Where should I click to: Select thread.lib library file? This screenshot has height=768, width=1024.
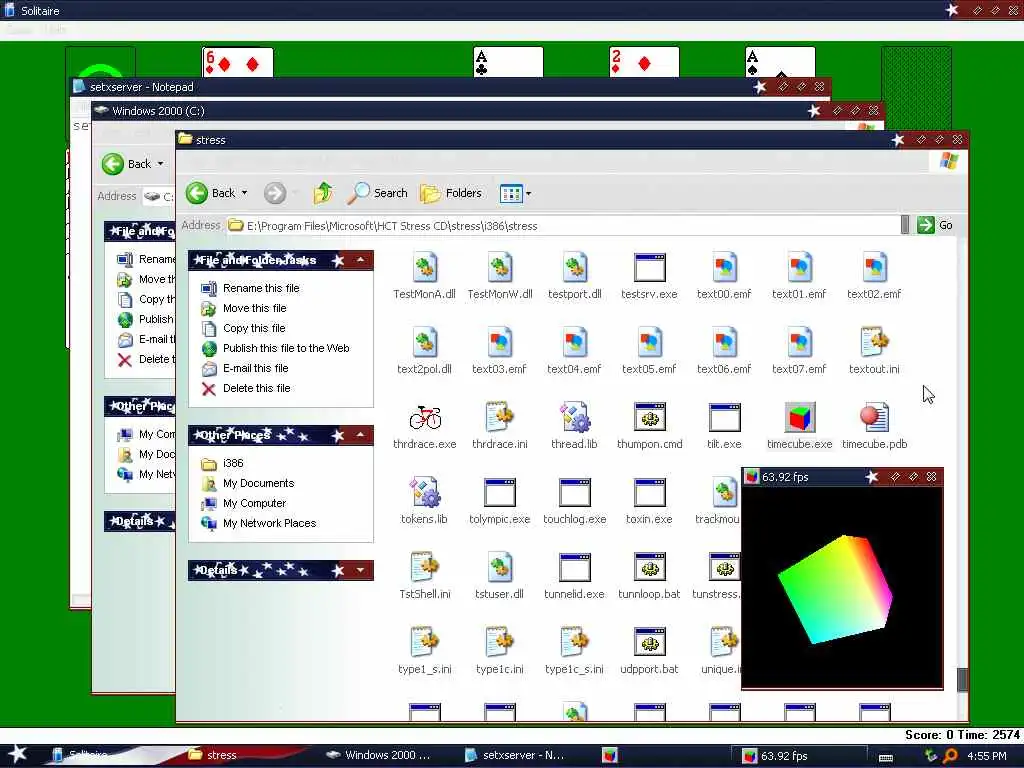575,418
